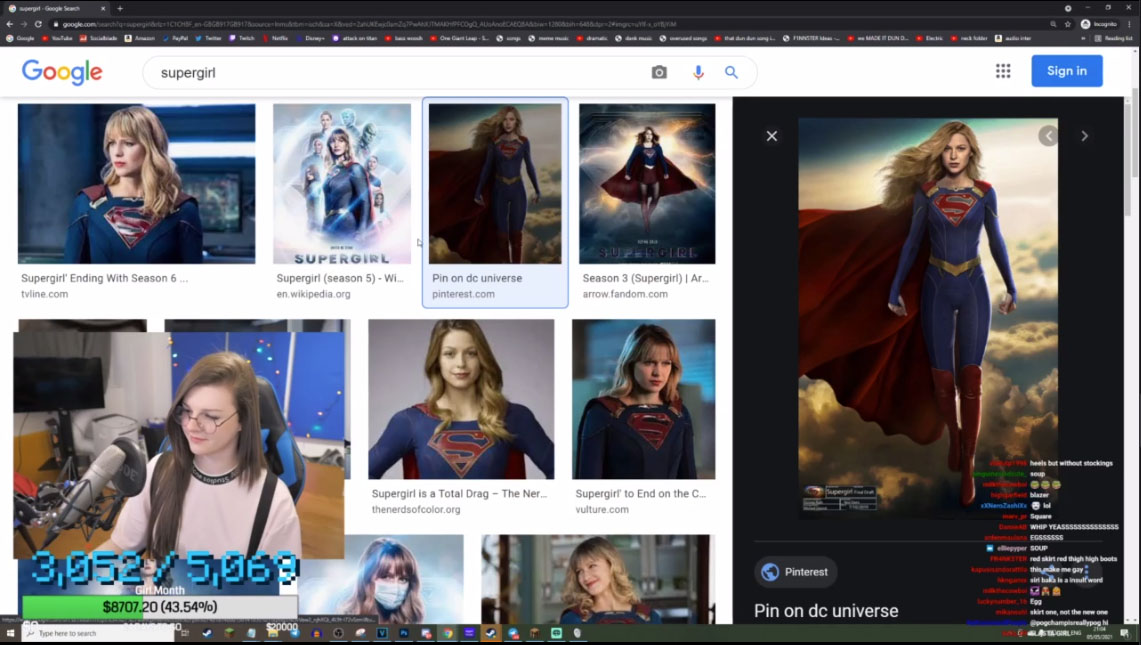Open the thumbnail of Supergirl wearing a face mask
This screenshot has height=645, width=1141.
(x=391, y=579)
